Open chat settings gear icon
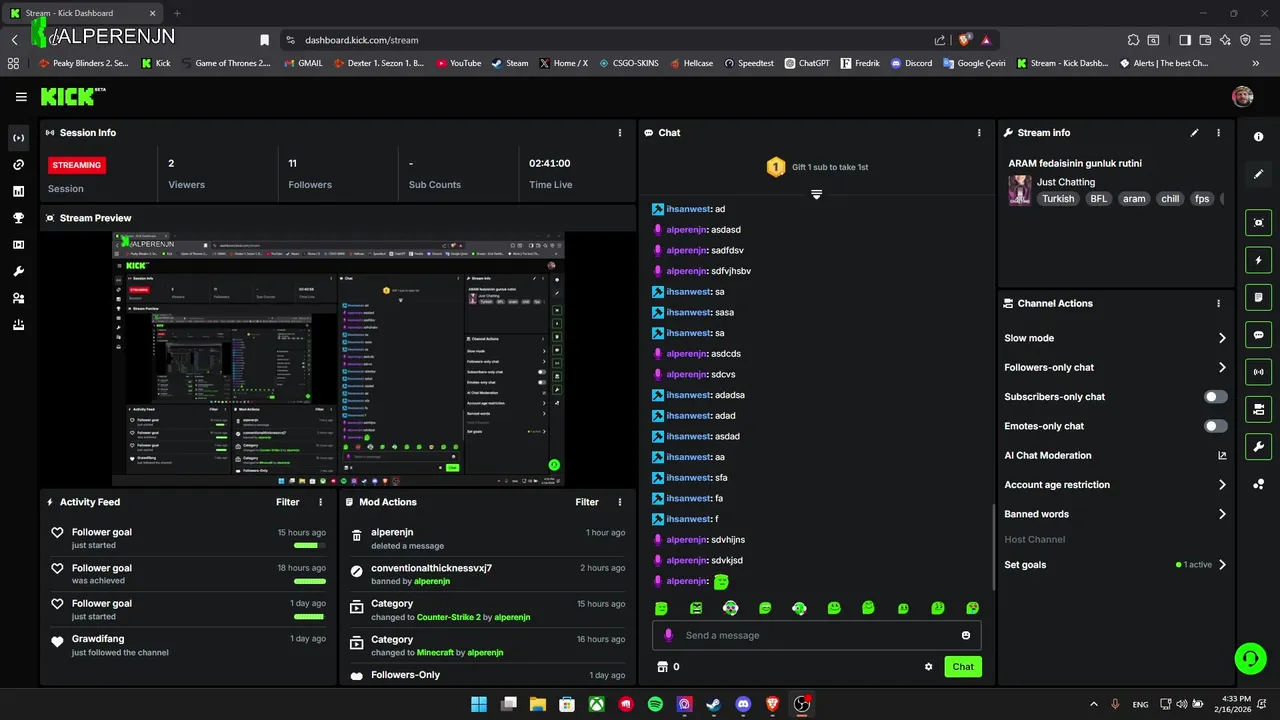The image size is (1280, 720). coord(928,667)
